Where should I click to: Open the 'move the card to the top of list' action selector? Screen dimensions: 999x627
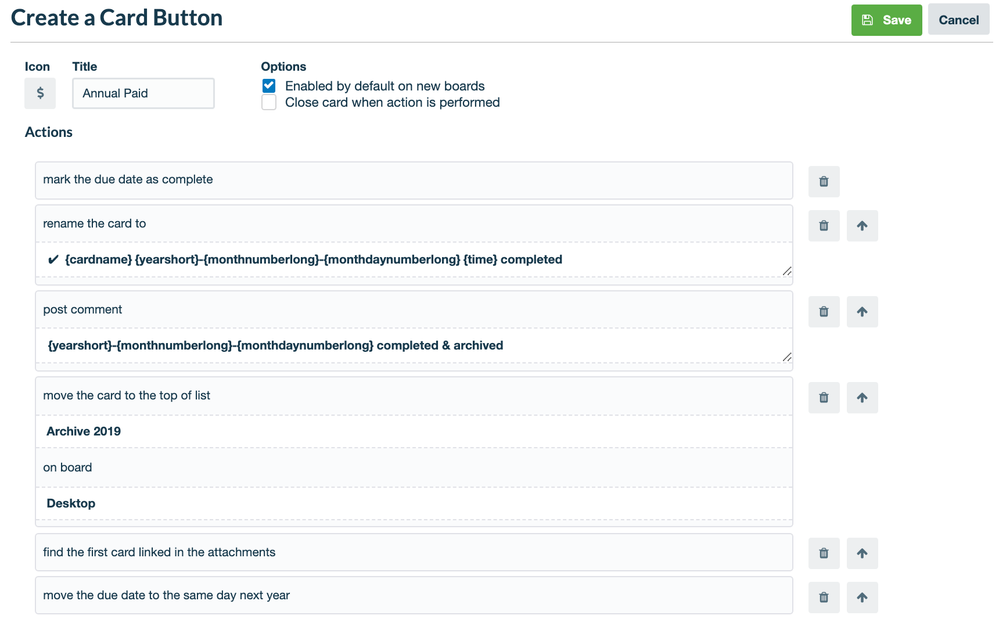point(413,395)
